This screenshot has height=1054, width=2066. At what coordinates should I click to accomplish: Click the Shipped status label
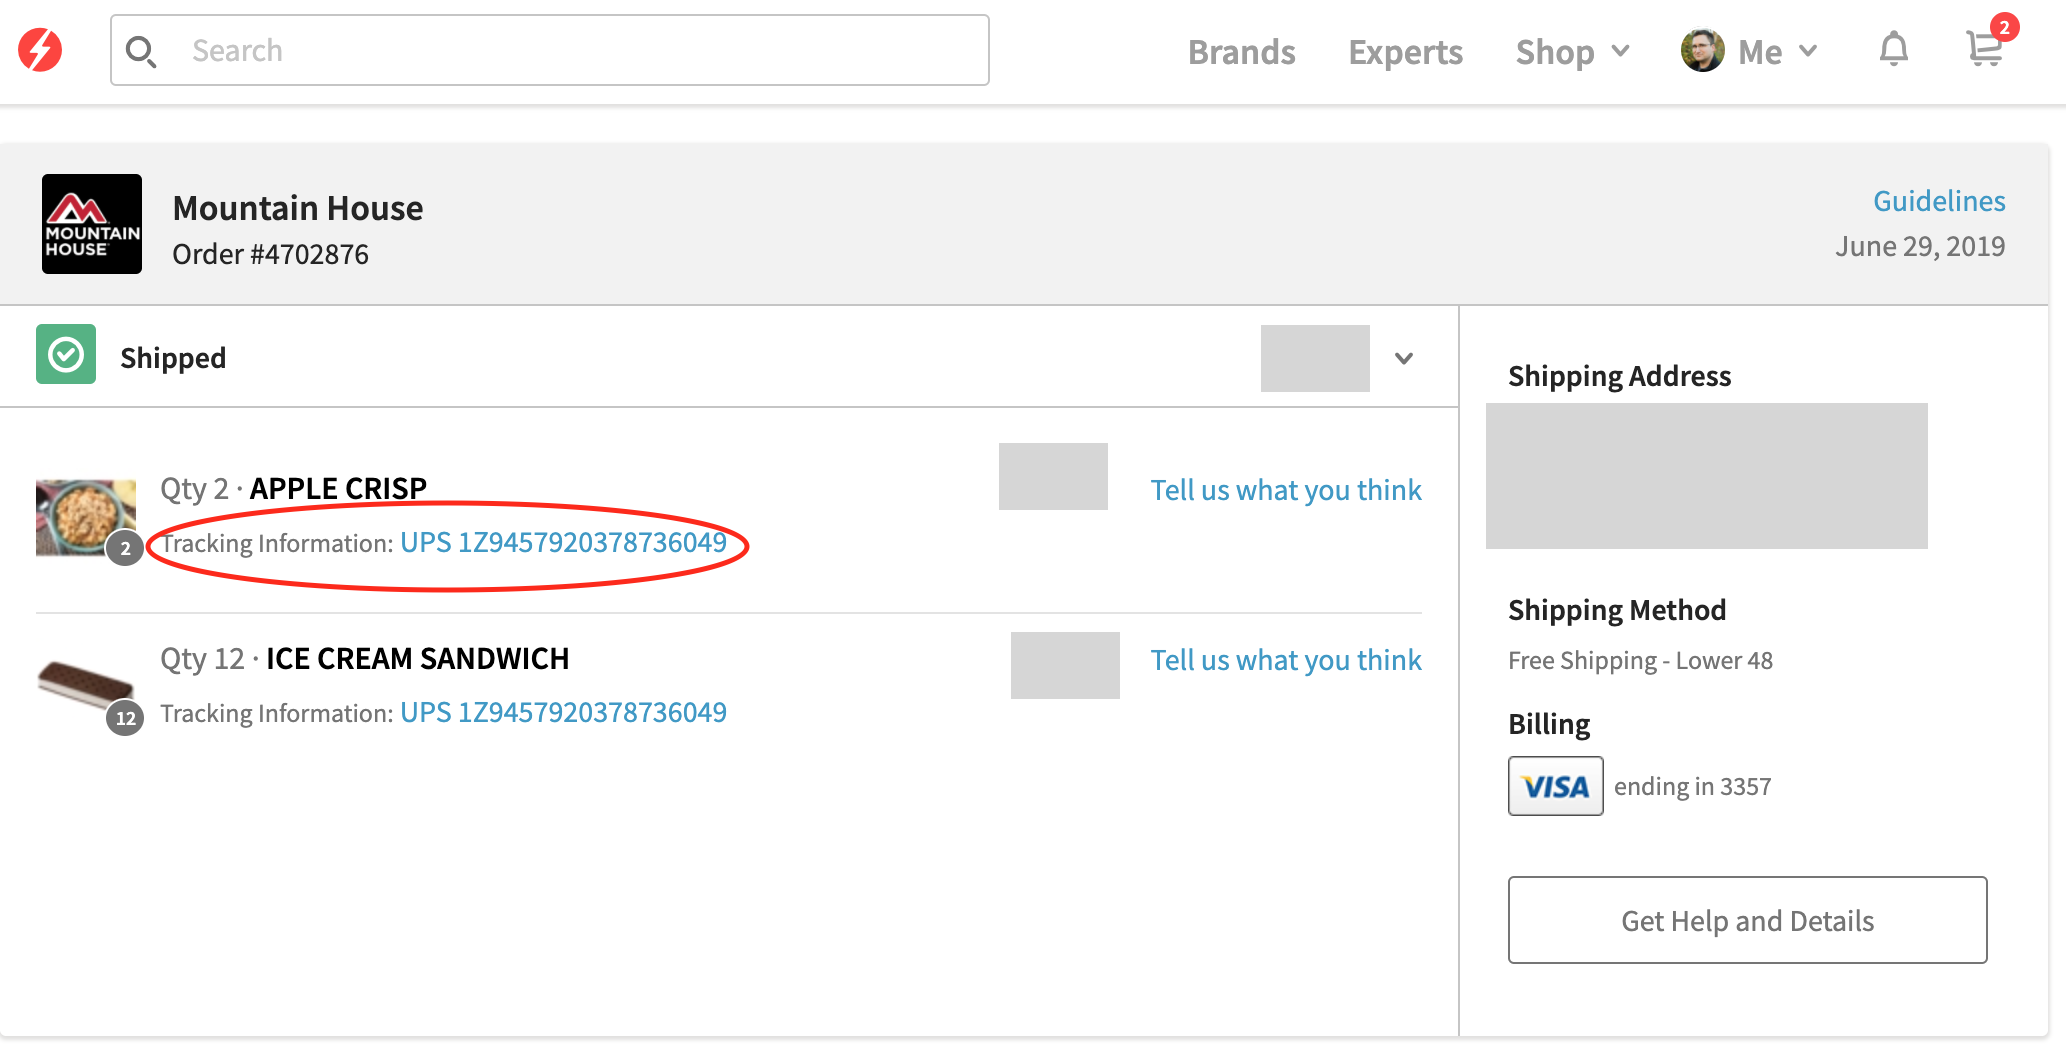(173, 358)
